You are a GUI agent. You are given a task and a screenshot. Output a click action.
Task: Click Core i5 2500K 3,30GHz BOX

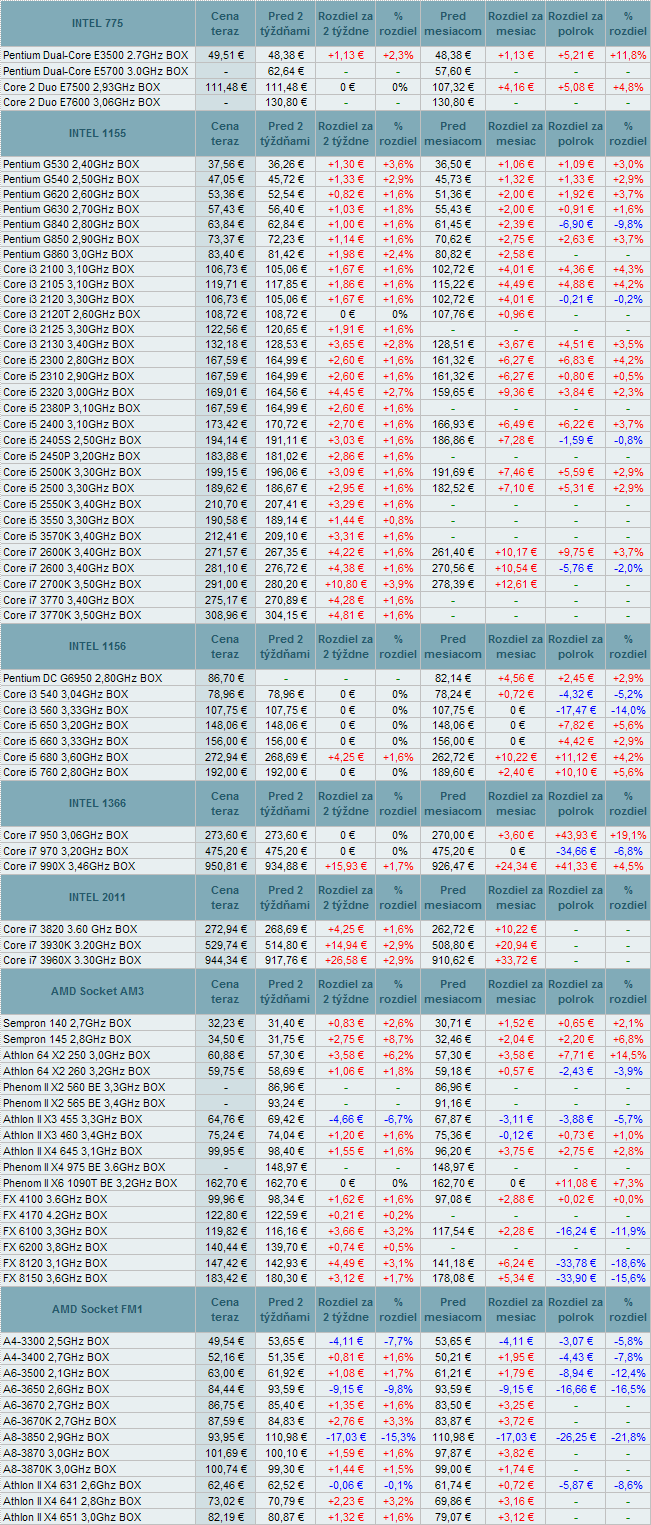click(x=72, y=471)
